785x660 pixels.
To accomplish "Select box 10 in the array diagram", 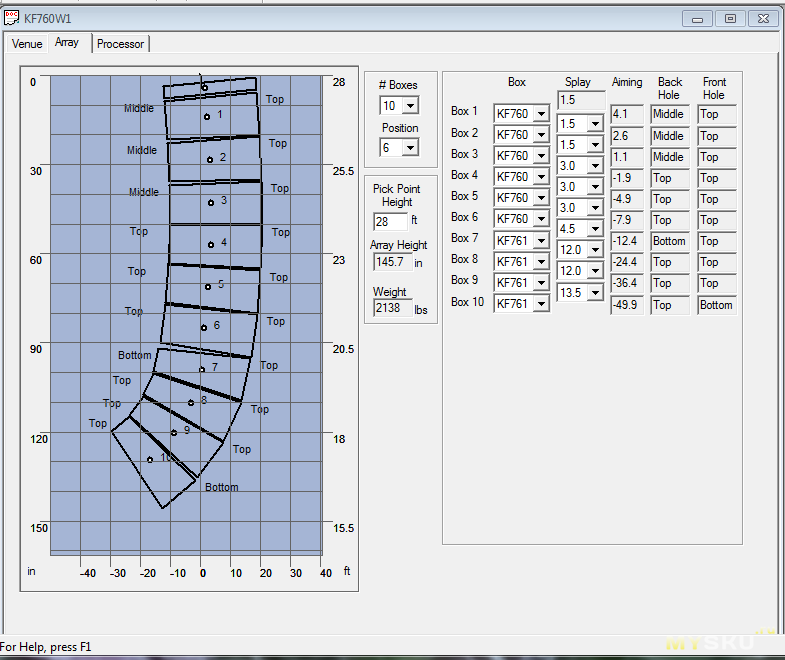I will pos(153,461).
